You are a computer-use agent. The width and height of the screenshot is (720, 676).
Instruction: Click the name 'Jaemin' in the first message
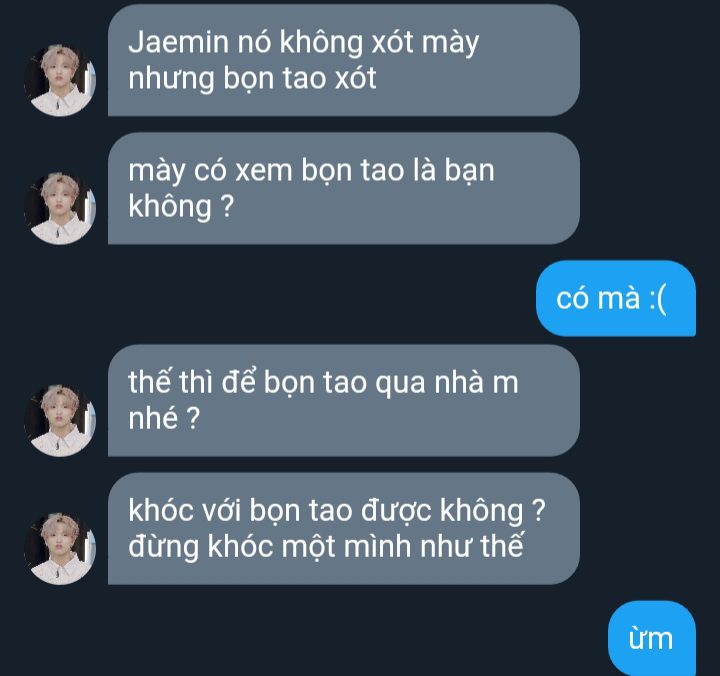click(x=179, y=42)
